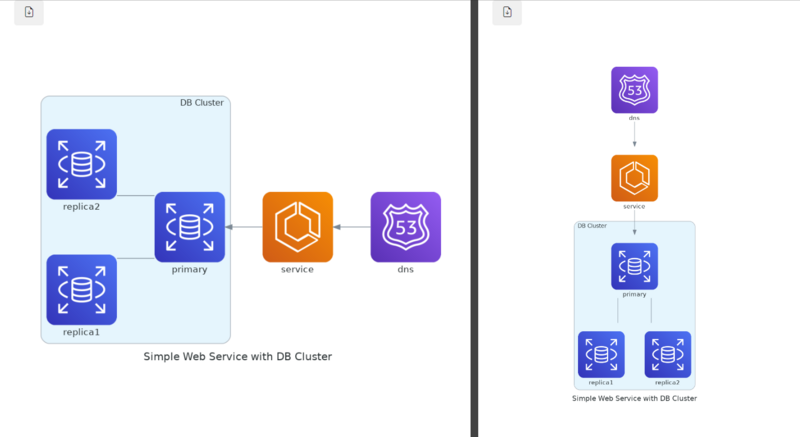The width and height of the screenshot is (800, 437).
Task: Click the DB Cluster label in right diagram
Action: pyautogui.click(x=592, y=226)
